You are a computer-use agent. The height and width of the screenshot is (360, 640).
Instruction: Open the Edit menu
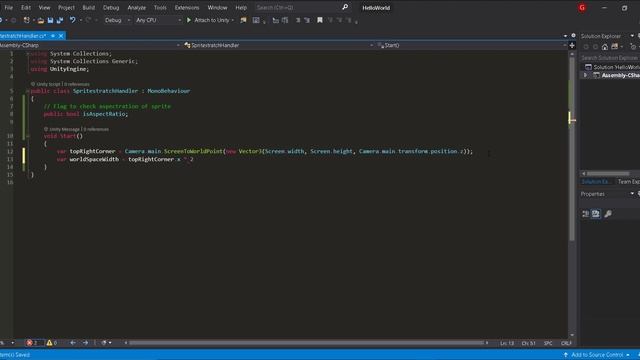26,7
